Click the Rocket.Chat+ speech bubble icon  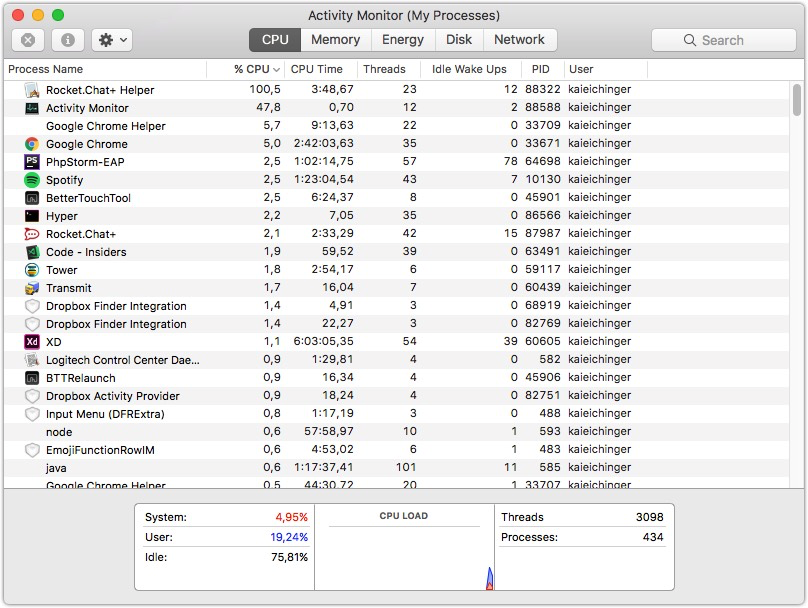pos(32,234)
